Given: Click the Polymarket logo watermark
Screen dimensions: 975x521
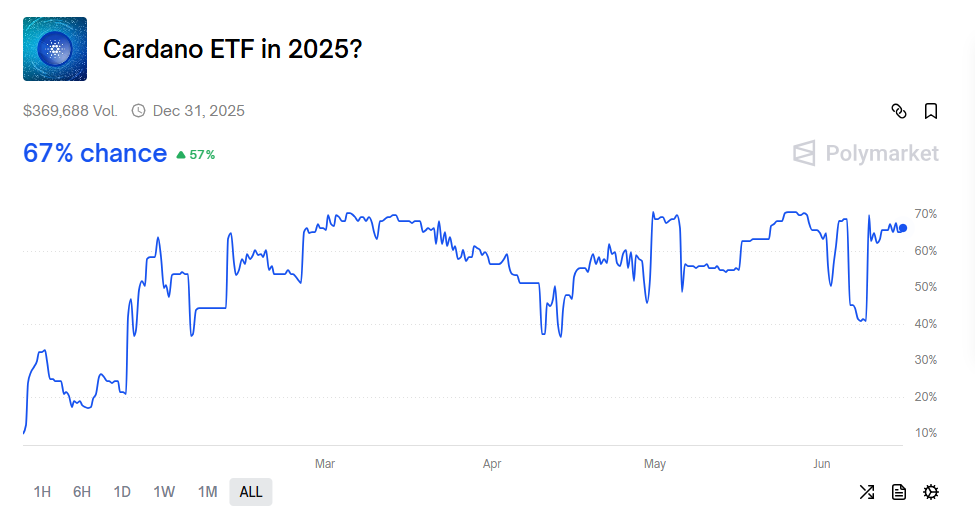Looking at the screenshot, I should click(x=866, y=153).
